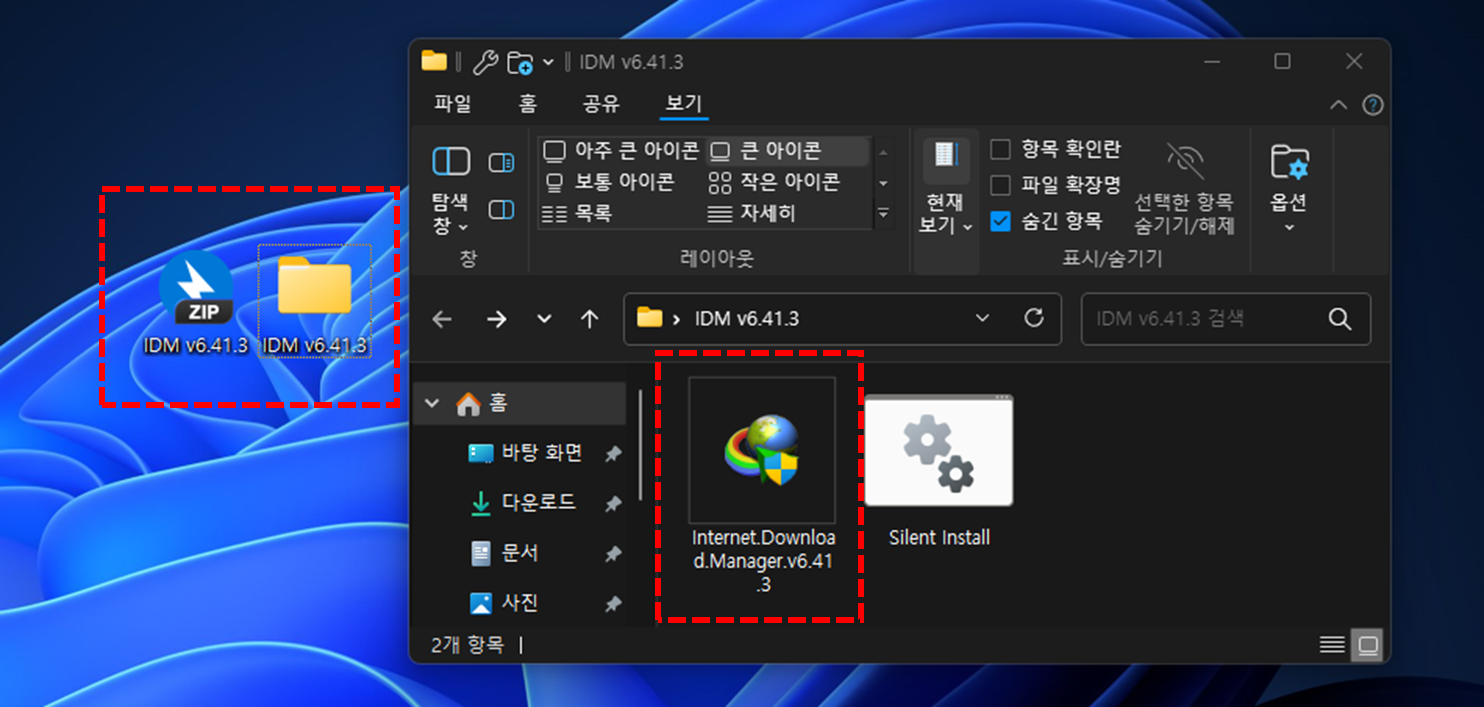Click the properties wrench icon in title bar

point(485,62)
